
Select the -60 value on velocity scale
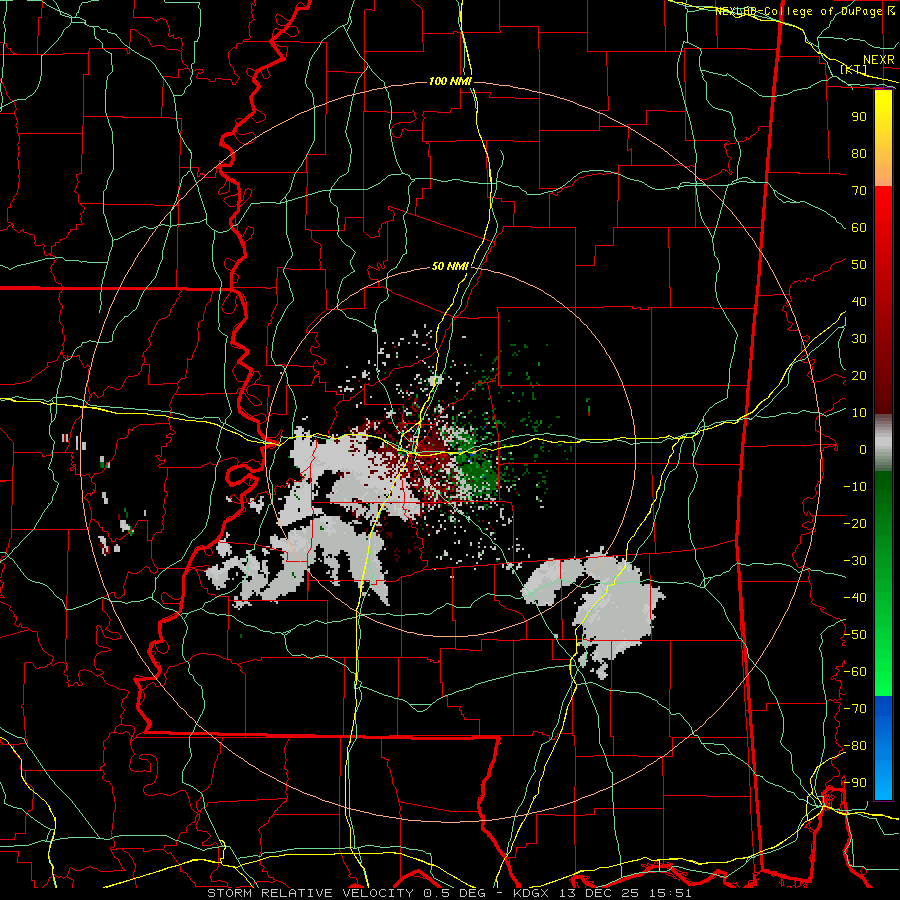855,672
